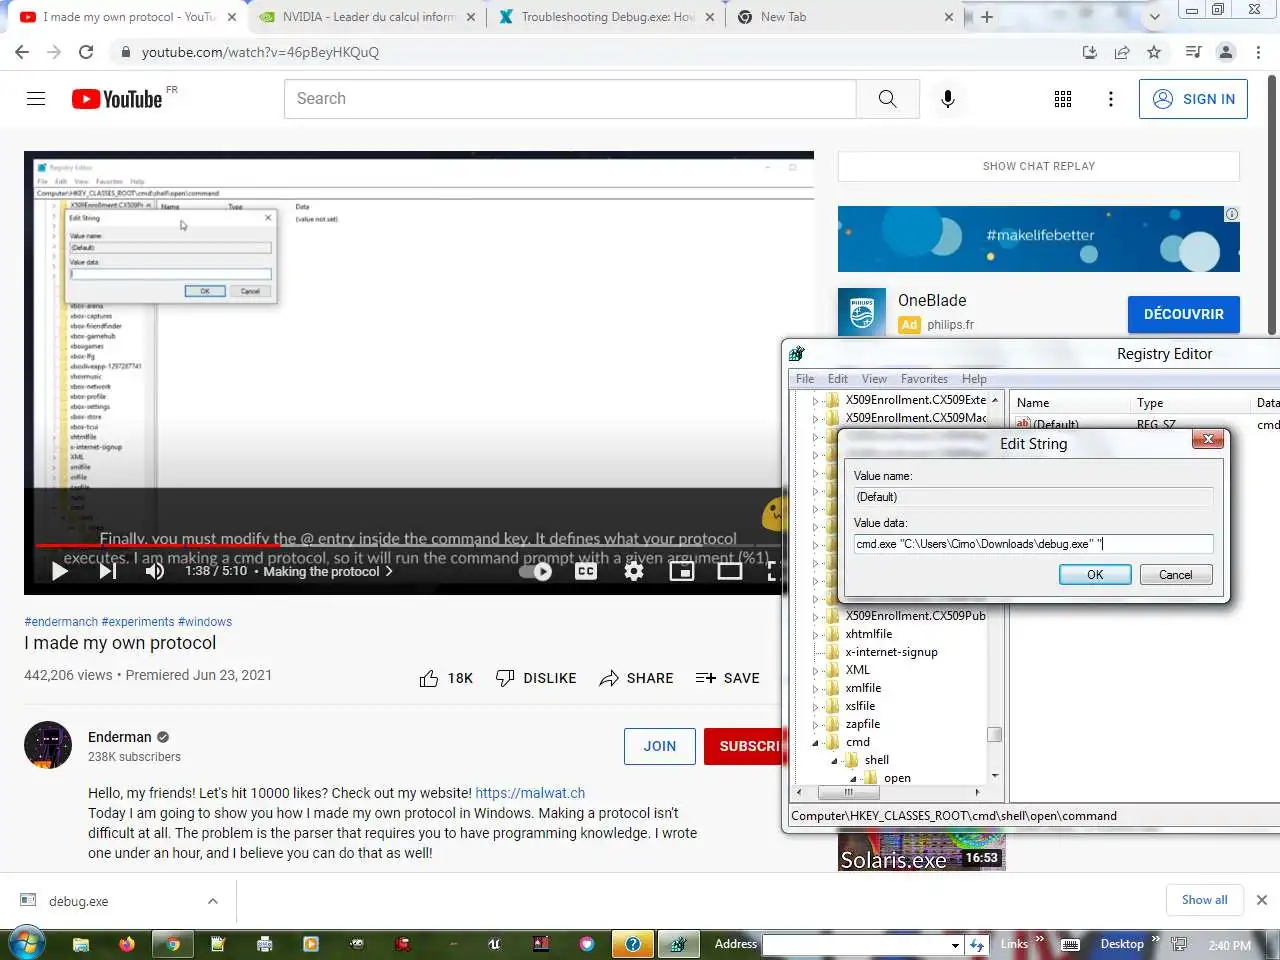Skip to next video with Next button
The image size is (1280, 960).
[108, 571]
